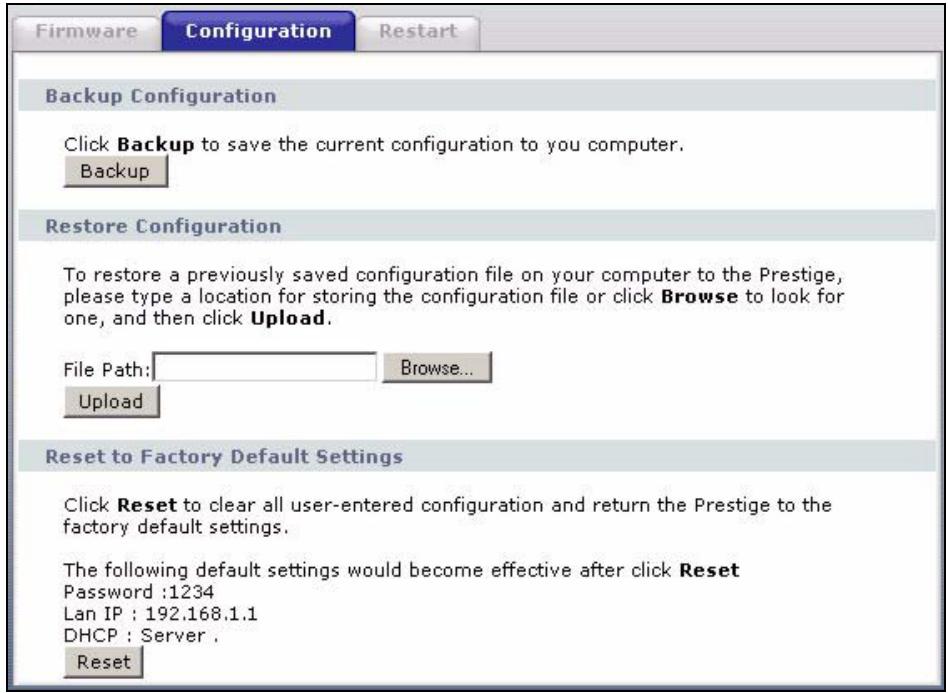Click the Restore Configuration heading
The height and width of the screenshot is (693, 948).
(163, 226)
